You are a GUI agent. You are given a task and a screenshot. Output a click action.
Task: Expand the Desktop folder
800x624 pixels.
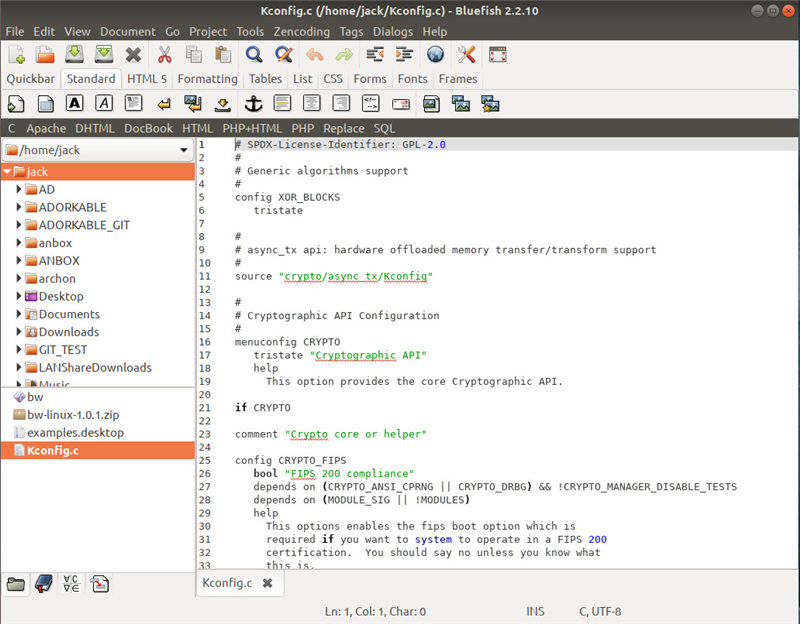tap(18, 296)
